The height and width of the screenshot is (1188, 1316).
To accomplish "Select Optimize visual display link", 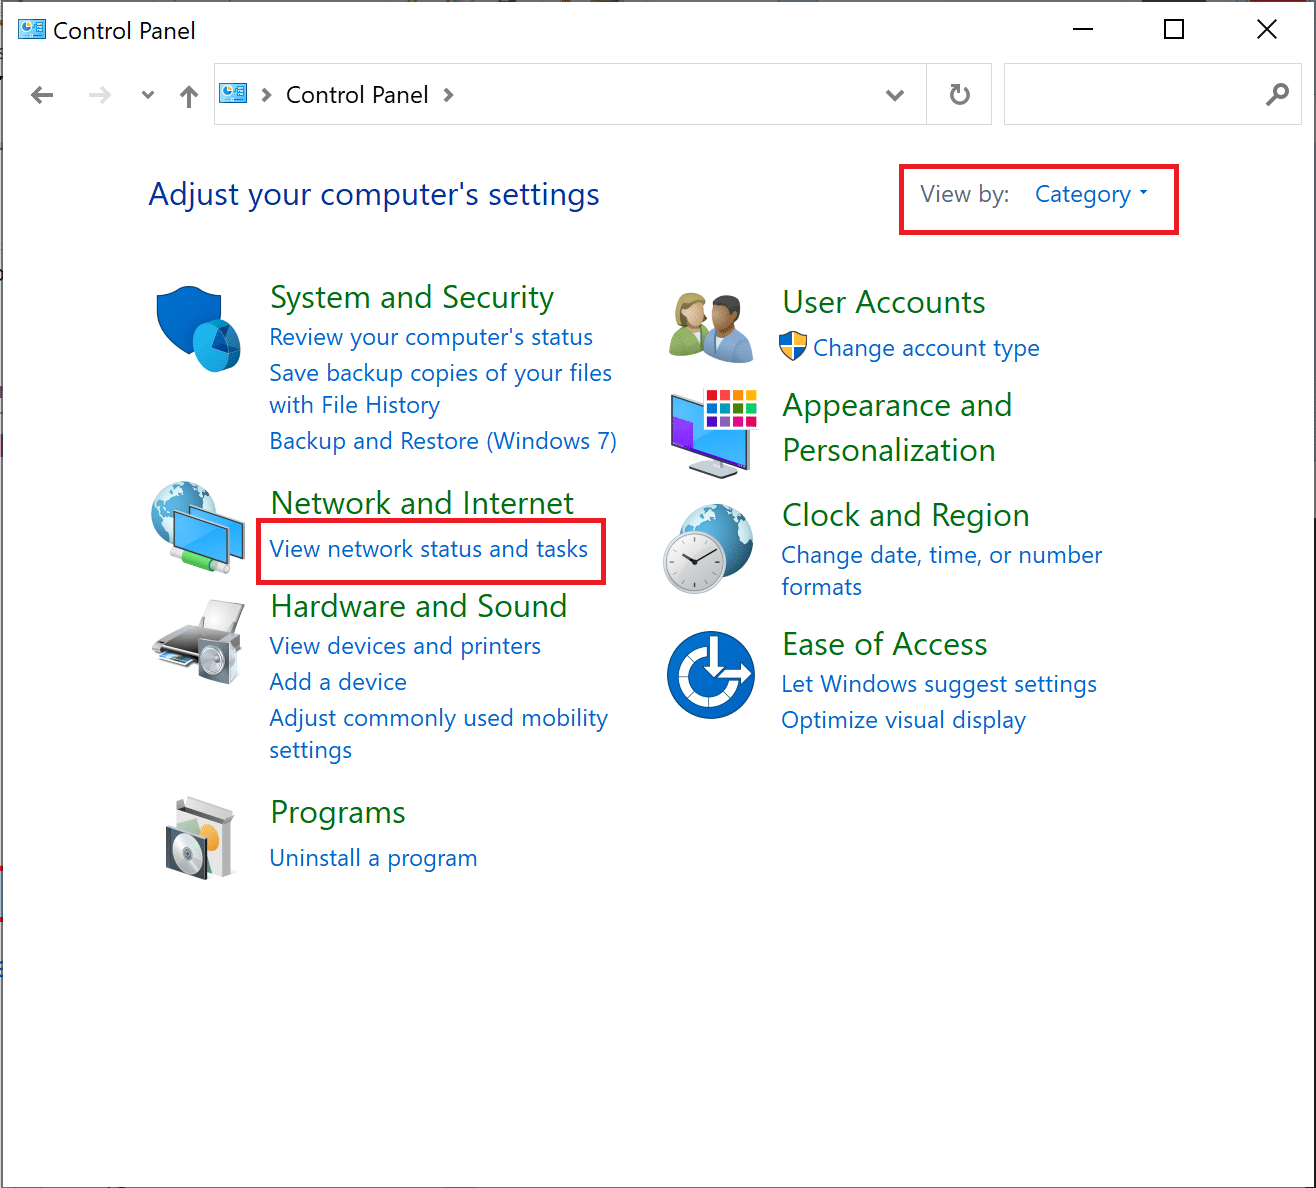I will coord(903,720).
